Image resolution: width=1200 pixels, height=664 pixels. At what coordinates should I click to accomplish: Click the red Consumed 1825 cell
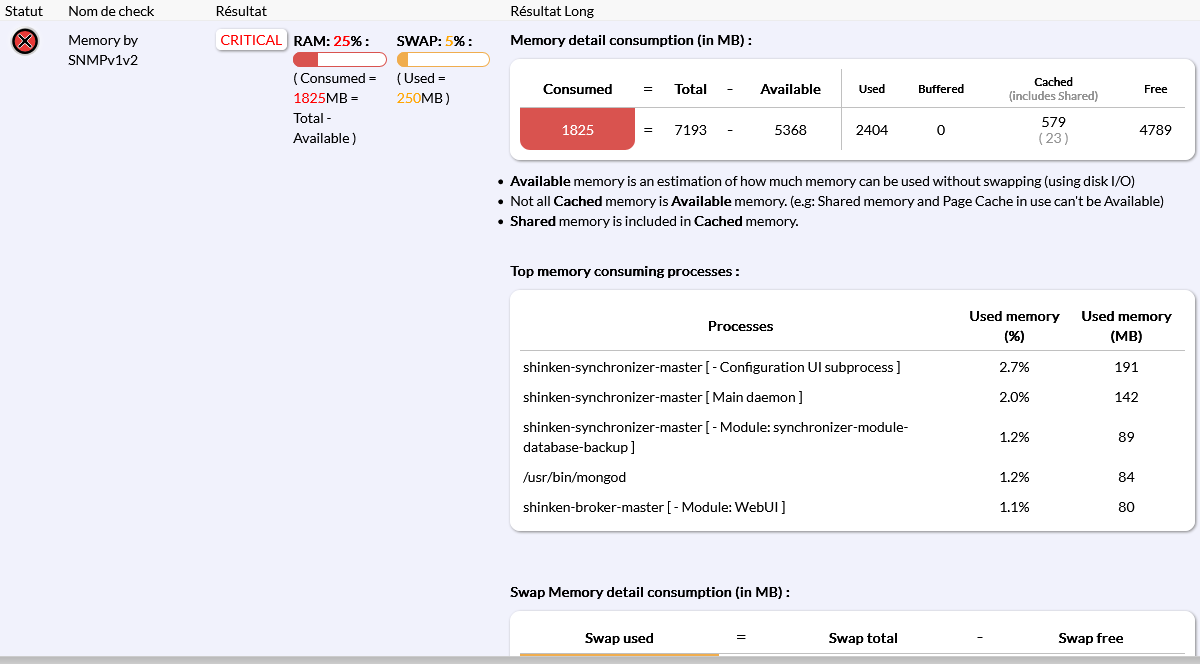point(577,129)
